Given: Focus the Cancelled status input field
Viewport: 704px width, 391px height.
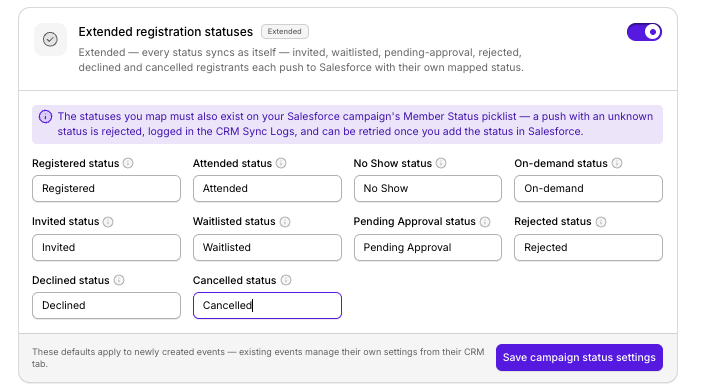Looking at the screenshot, I should tap(267, 306).
